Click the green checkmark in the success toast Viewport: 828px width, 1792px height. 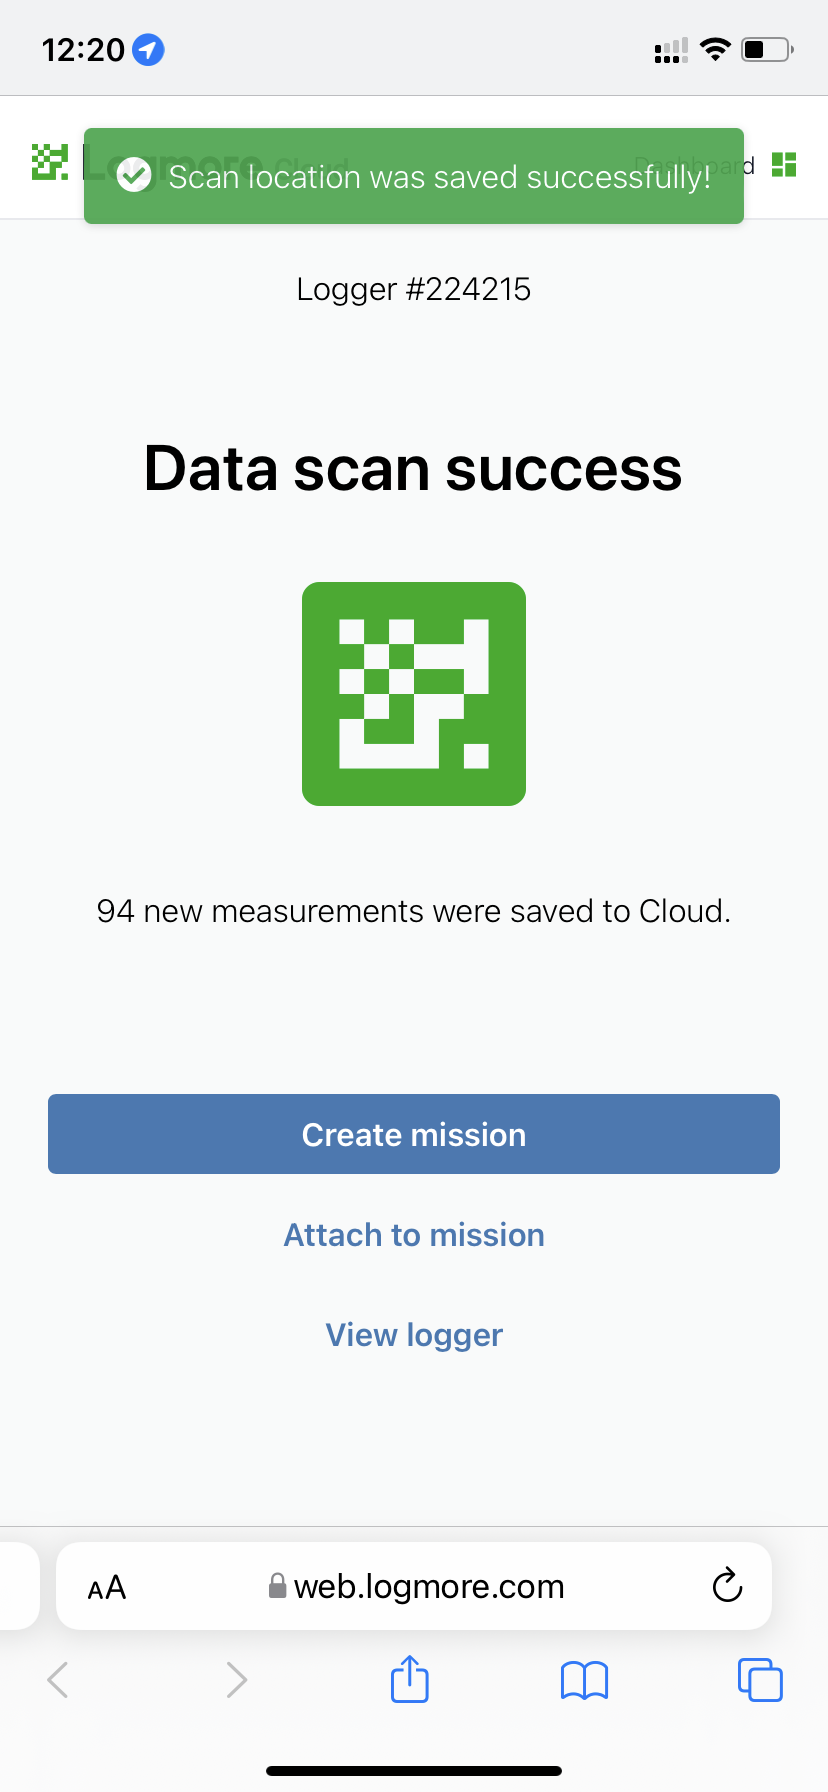pos(134,176)
